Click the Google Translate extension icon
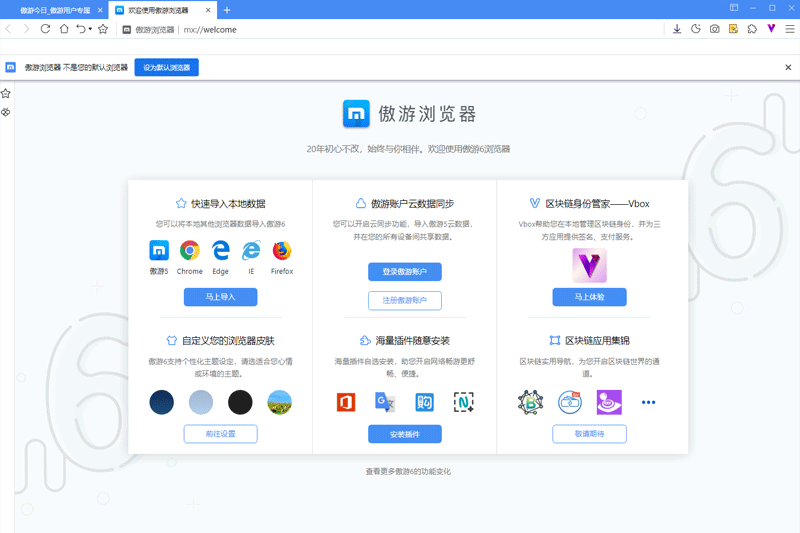Viewport: 800px width, 533px height. coord(385,402)
